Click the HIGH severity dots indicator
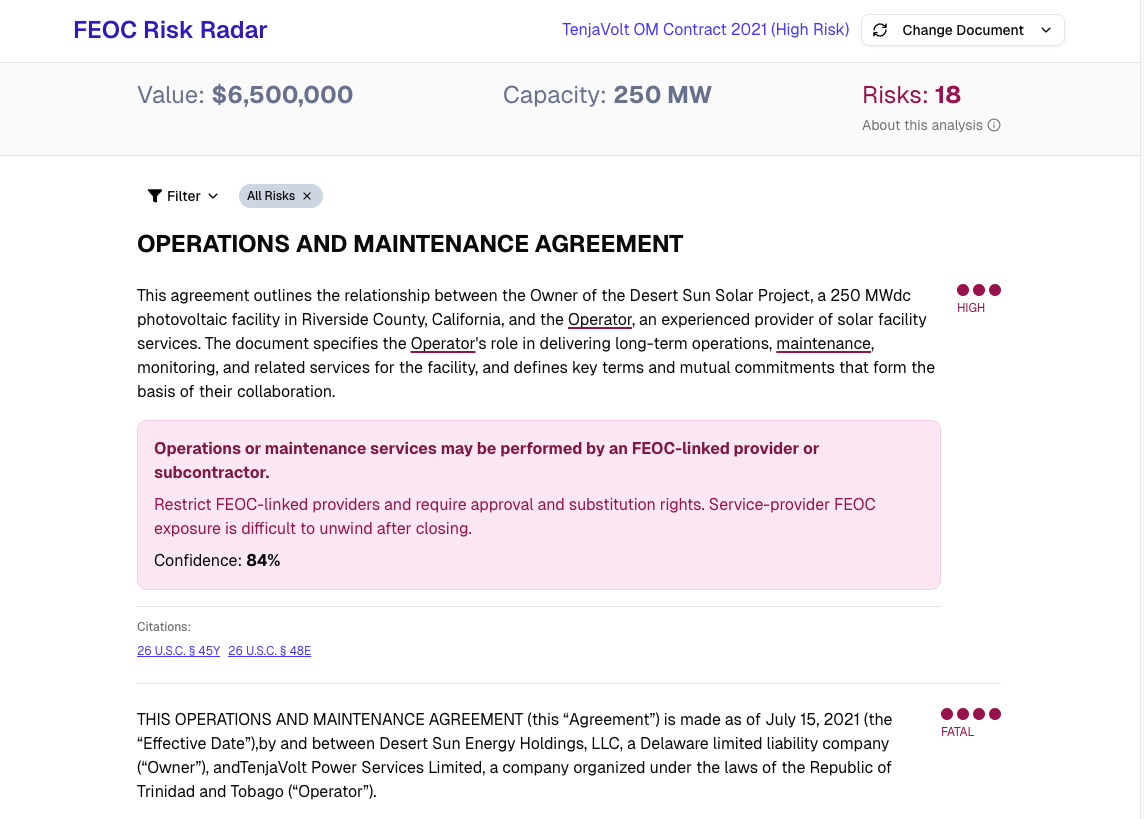Image resolution: width=1144 pixels, height=819 pixels. (978, 290)
